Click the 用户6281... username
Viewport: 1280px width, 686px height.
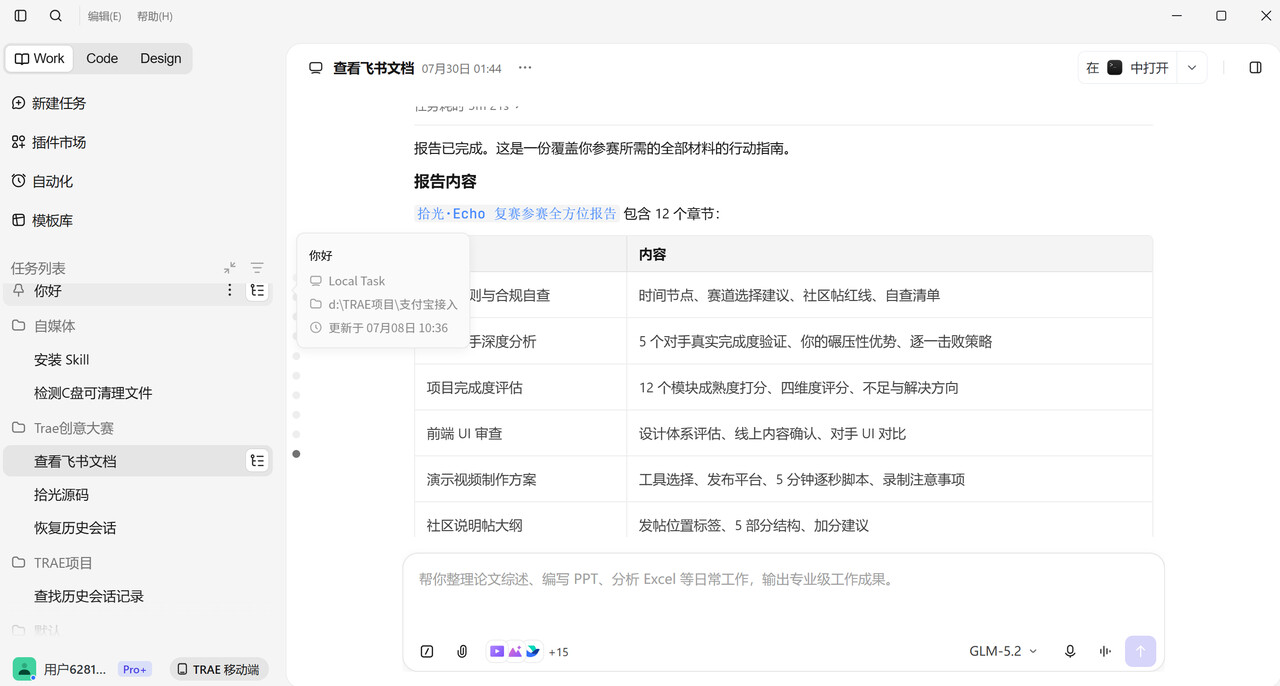[75, 669]
